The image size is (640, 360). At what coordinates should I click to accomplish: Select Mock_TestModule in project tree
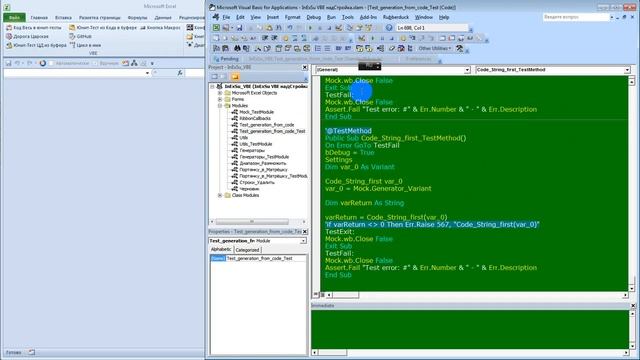256,112
